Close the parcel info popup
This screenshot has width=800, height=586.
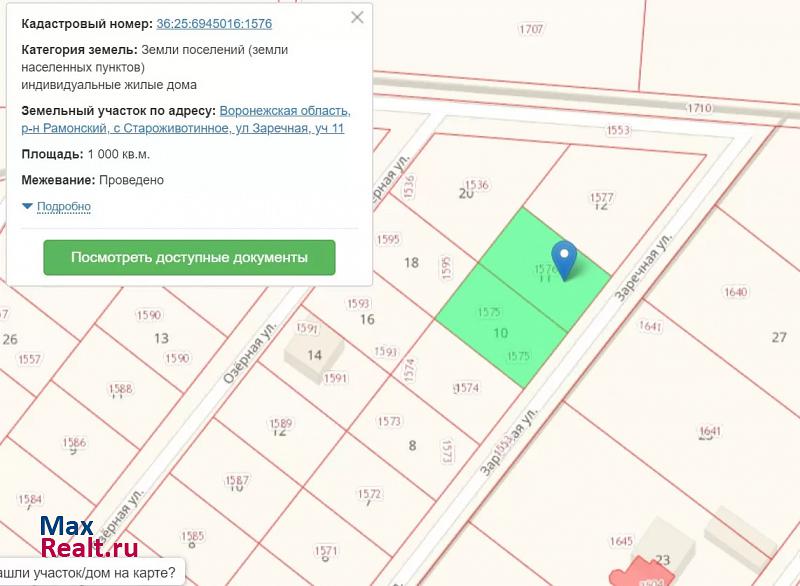click(x=358, y=17)
